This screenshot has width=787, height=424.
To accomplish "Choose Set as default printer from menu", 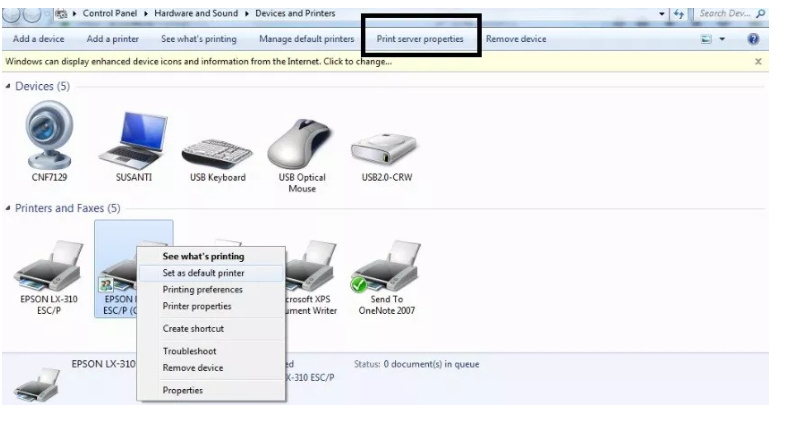I will tap(203, 273).
